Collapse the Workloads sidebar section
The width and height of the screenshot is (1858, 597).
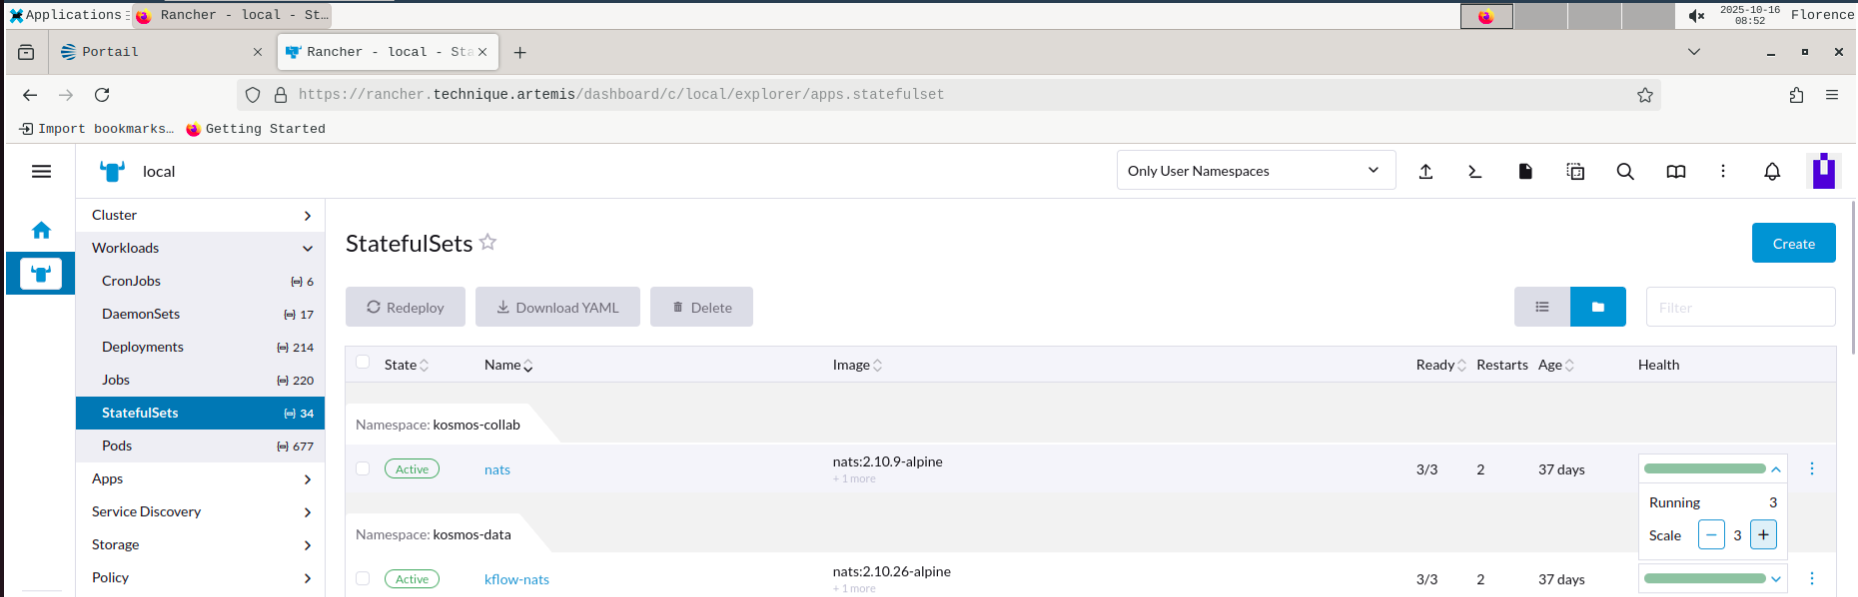307,248
